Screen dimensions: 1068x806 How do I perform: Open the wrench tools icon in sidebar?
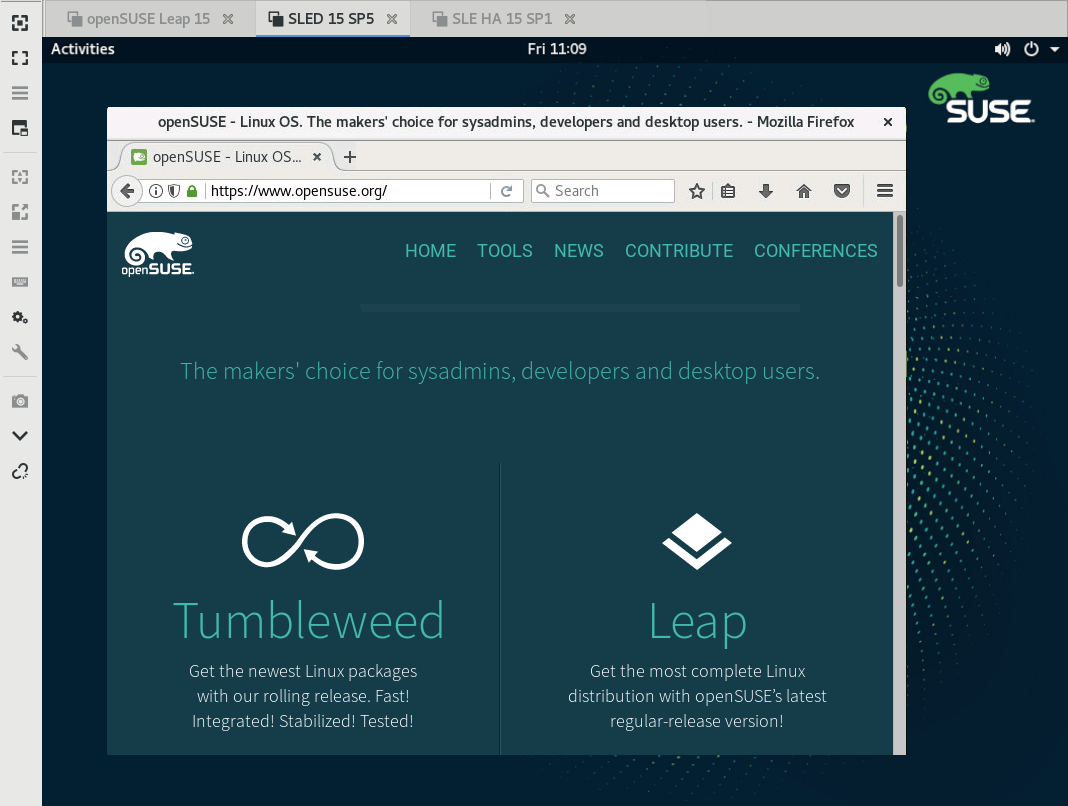(20, 352)
